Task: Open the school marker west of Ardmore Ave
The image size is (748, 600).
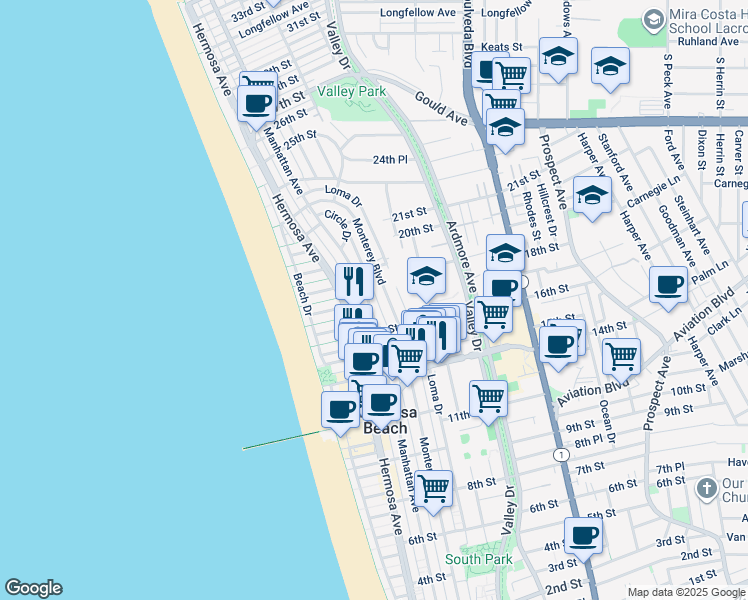Action: [x=426, y=276]
